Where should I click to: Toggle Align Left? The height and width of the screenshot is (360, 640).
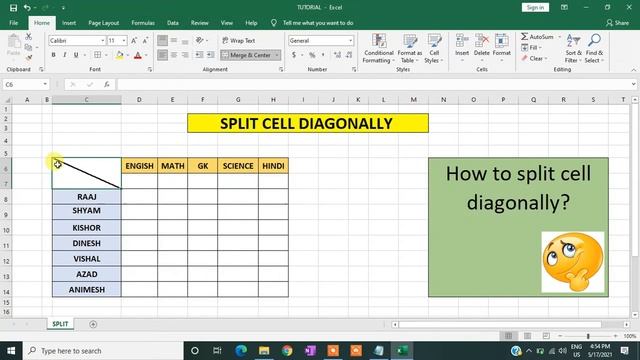point(162,55)
